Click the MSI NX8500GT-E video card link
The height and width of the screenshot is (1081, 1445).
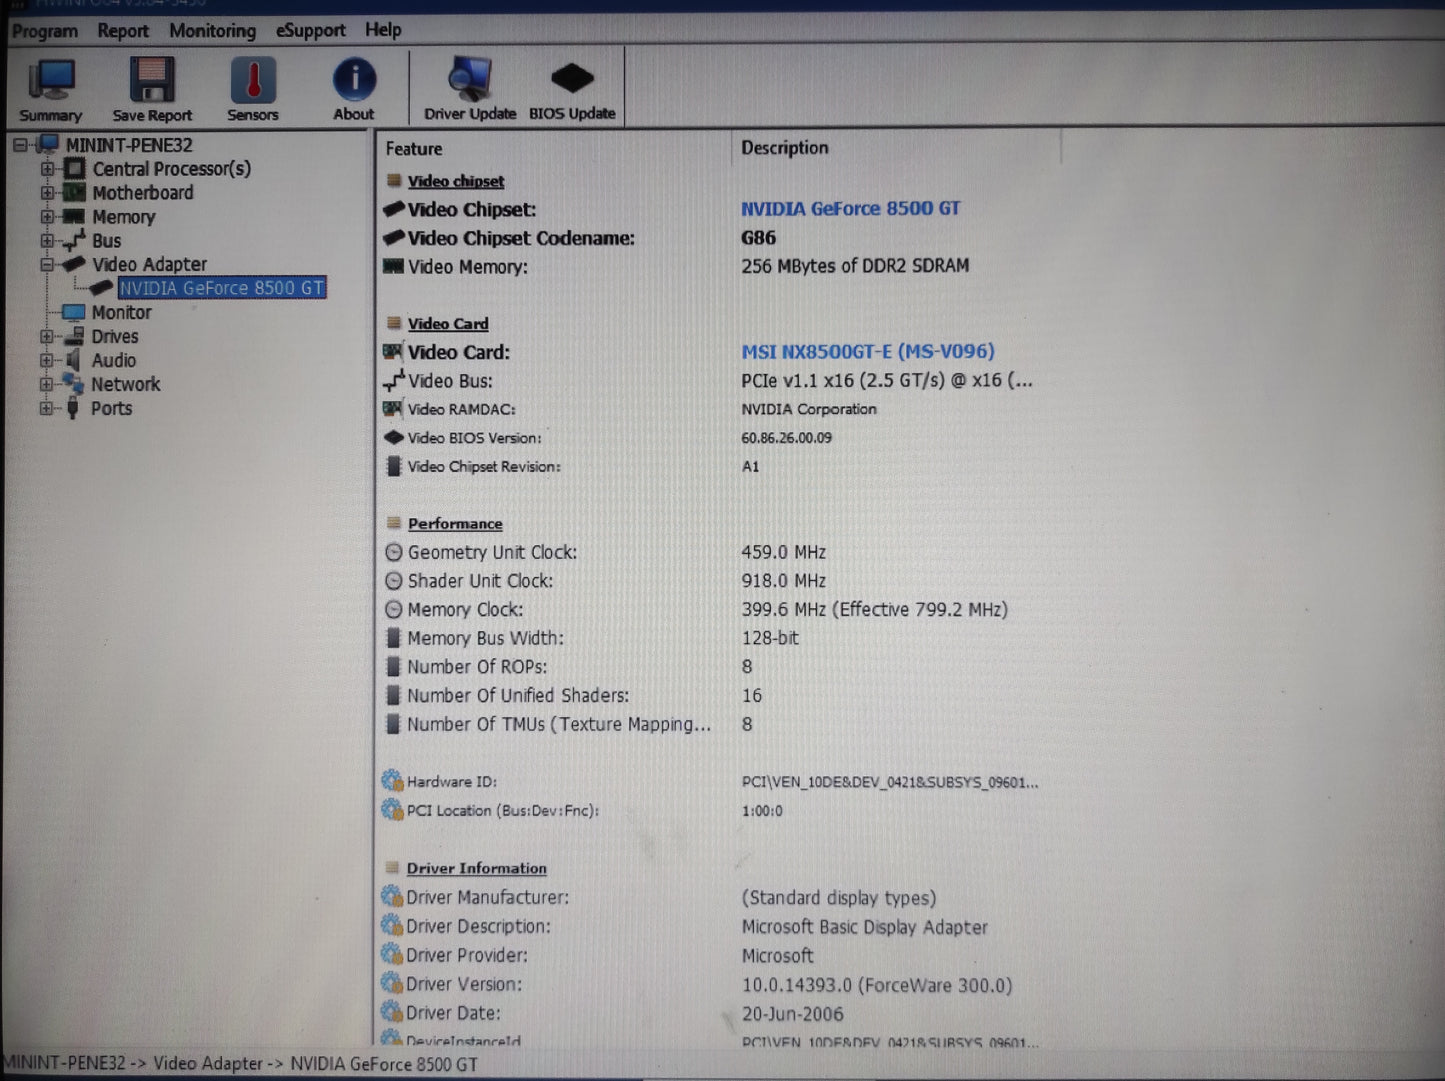point(868,351)
